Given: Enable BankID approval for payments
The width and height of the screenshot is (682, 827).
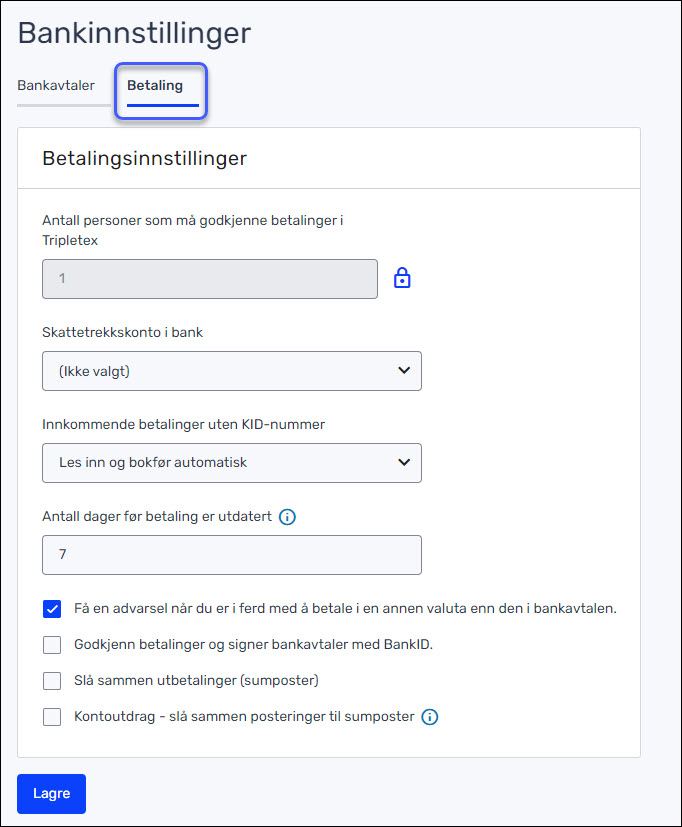Looking at the screenshot, I should coord(51,644).
